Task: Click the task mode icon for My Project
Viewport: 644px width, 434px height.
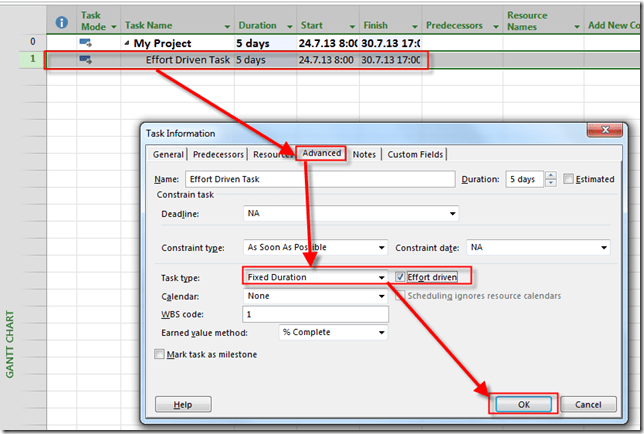Action: pyautogui.click(x=86, y=43)
